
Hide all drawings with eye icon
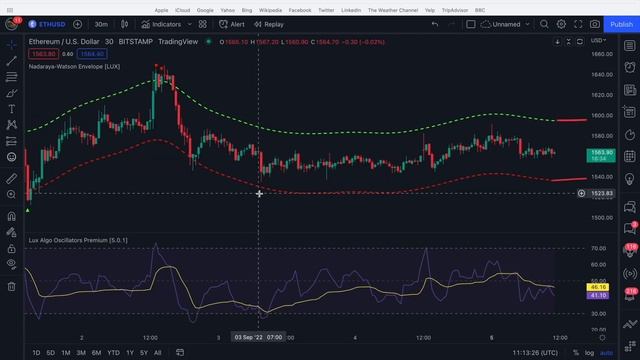[11, 264]
